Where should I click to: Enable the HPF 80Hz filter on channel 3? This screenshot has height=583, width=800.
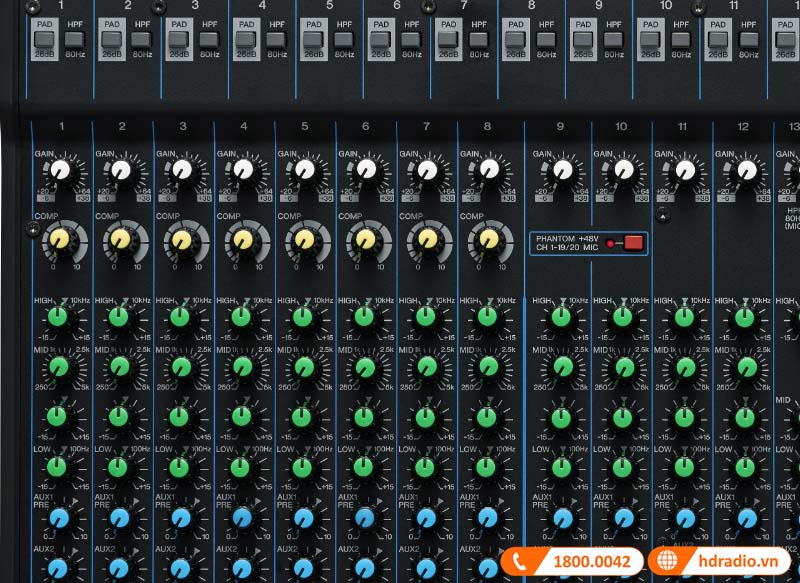click(x=209, y=38)
